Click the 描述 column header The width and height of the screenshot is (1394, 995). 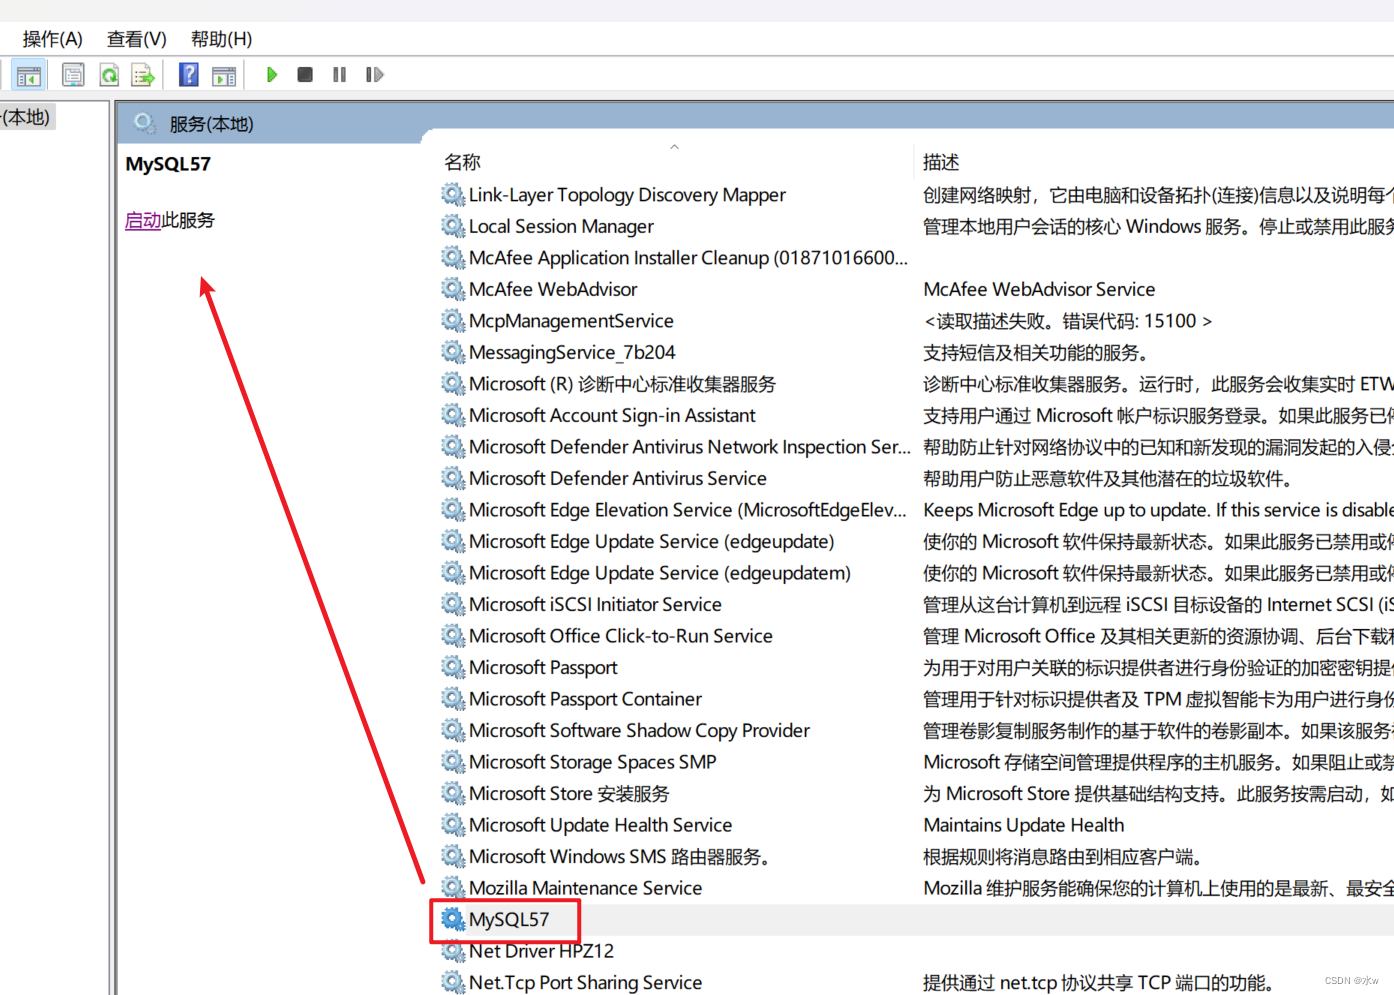[x=941, y=162]
